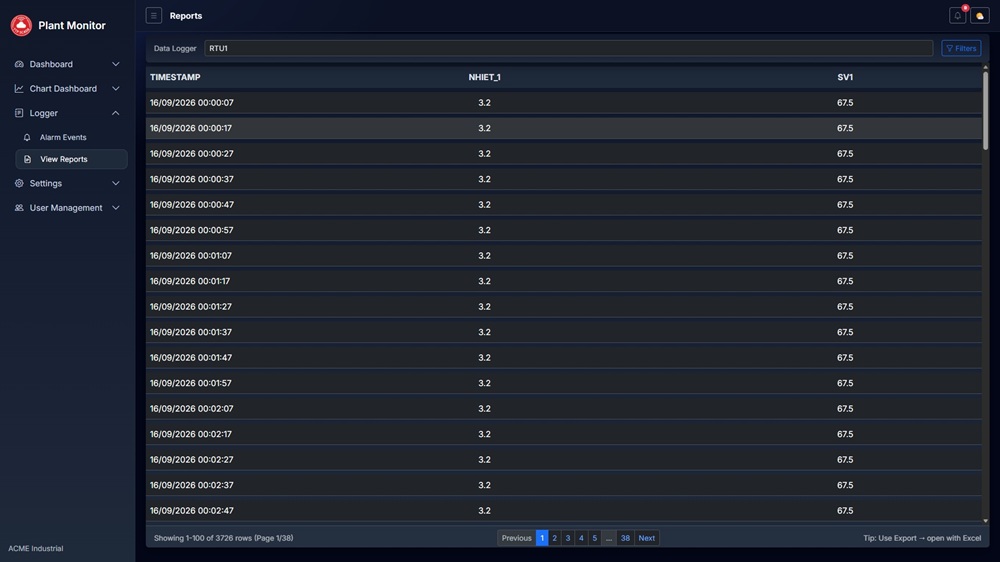Click the NHIET_1 column header
Screen dimensions: 1000x562
485,77
